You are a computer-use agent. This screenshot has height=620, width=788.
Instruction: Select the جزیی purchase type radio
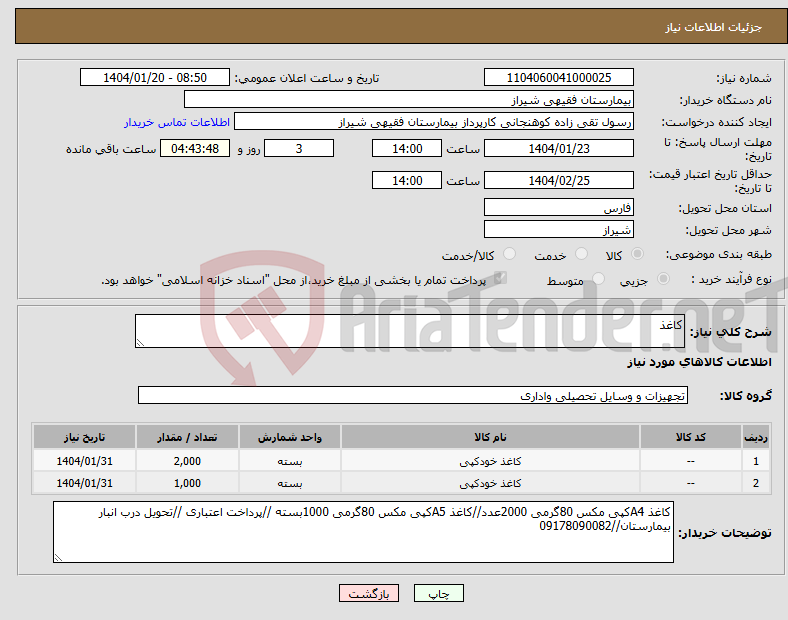[663, 278]
